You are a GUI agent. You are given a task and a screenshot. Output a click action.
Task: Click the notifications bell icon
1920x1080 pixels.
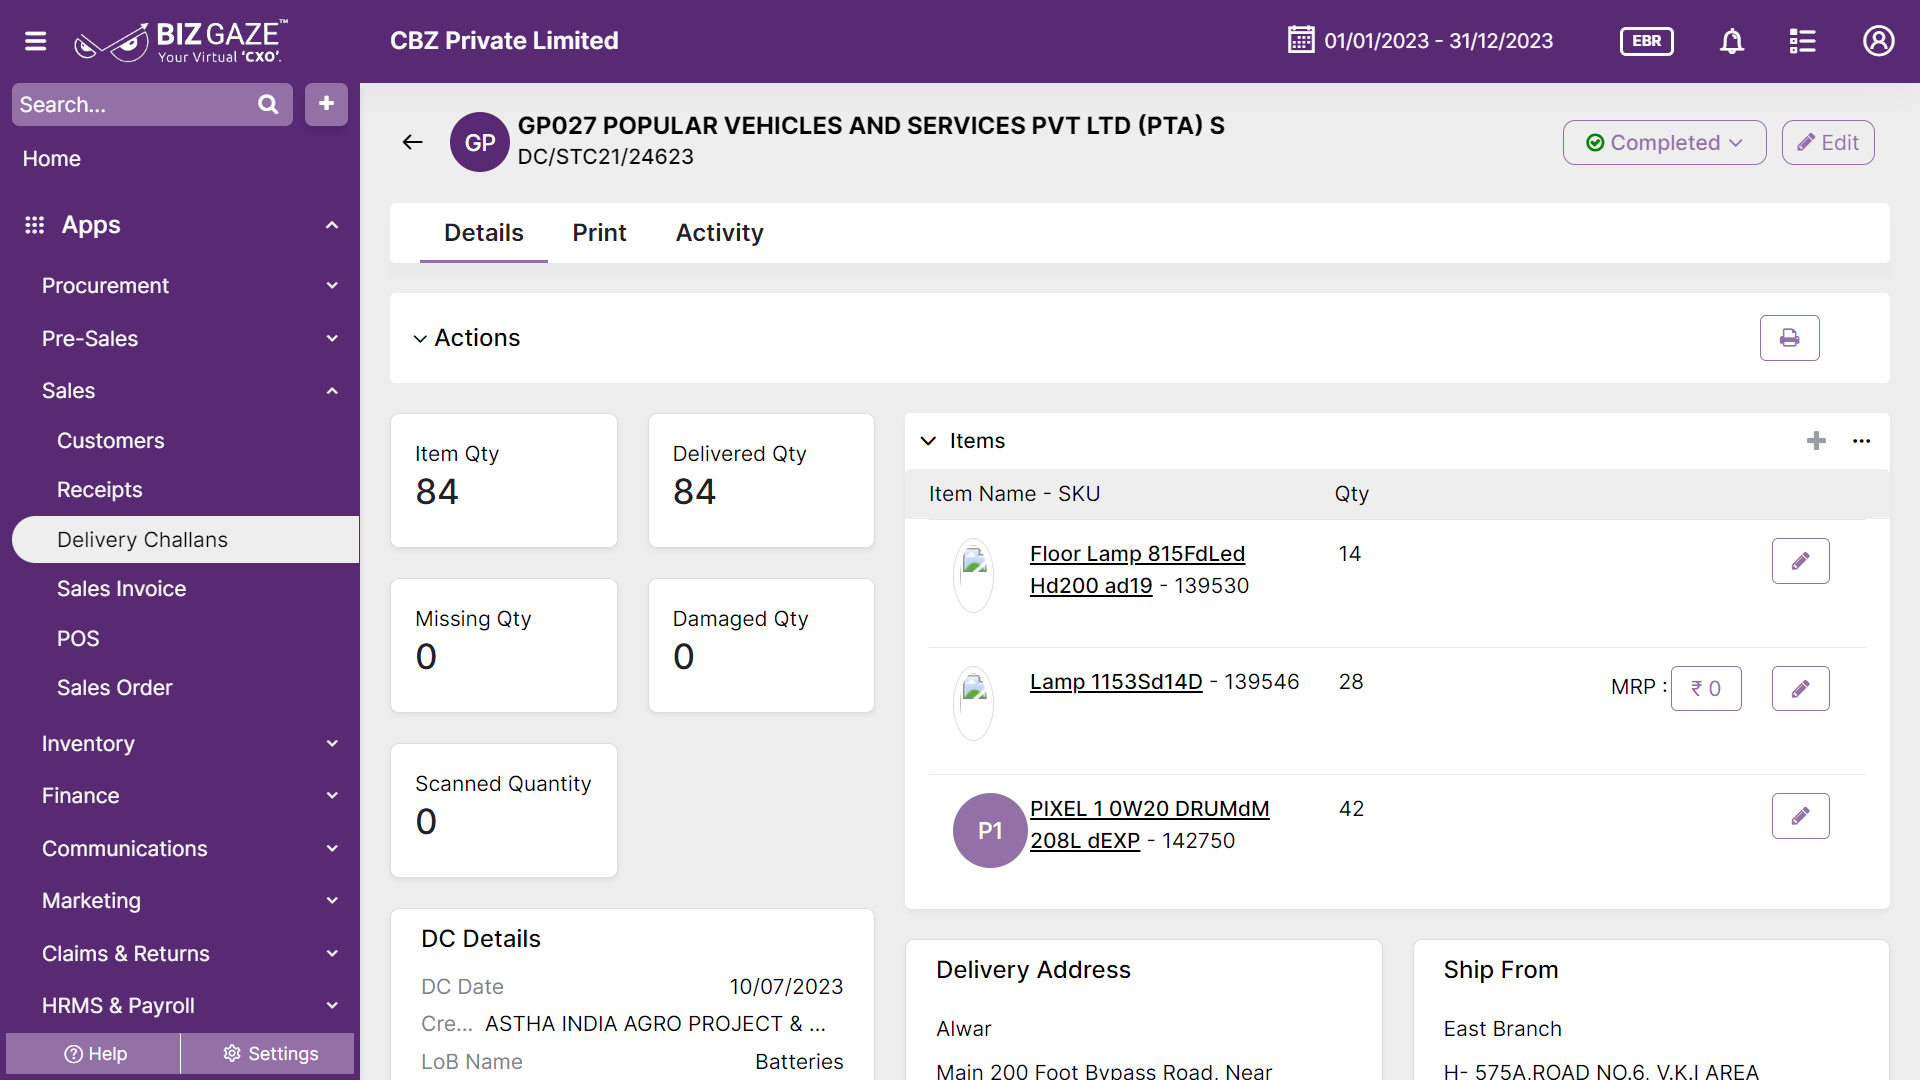point(1732,41)
